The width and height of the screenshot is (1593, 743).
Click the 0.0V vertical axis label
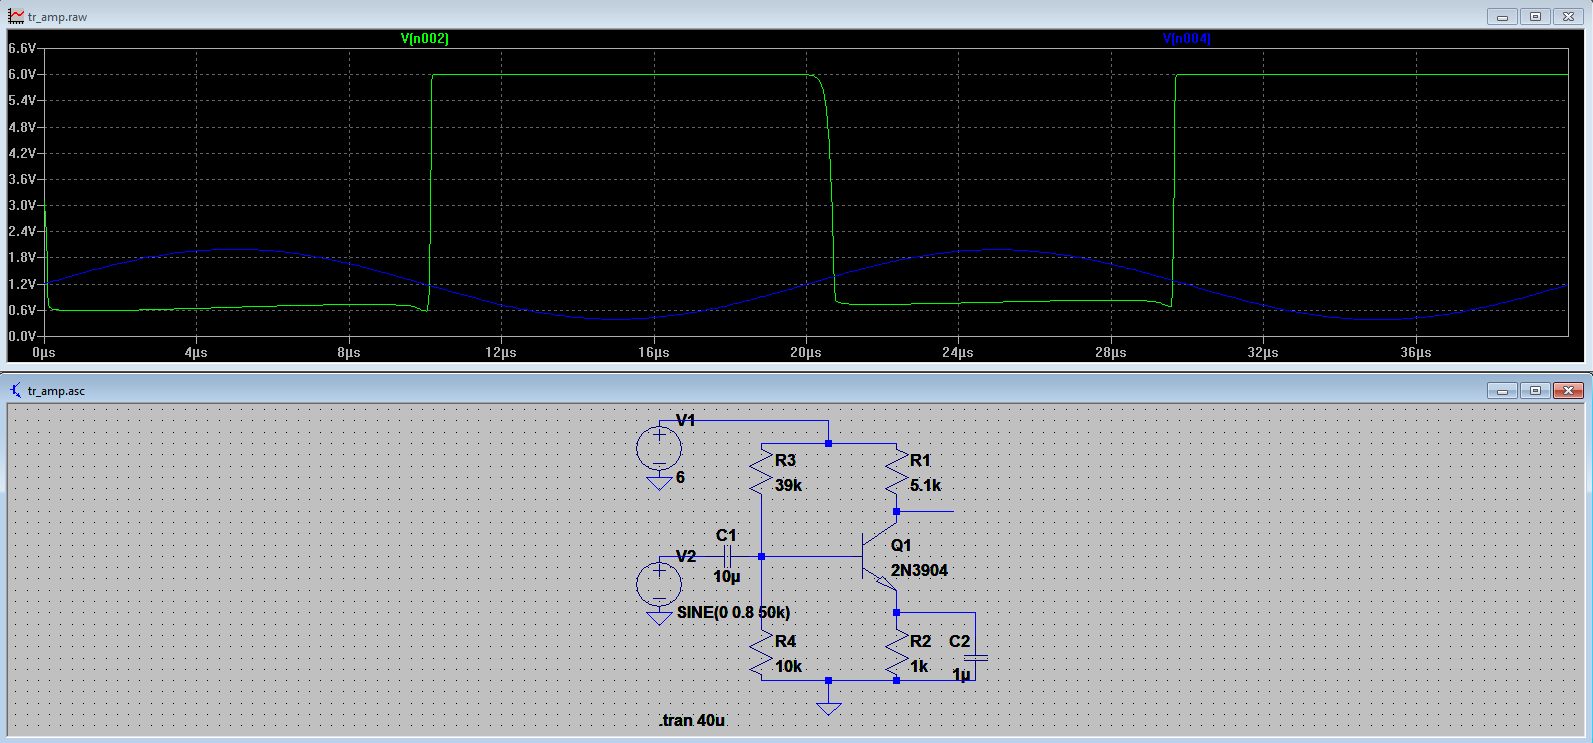pyautogui.click(x=22, y=336)
